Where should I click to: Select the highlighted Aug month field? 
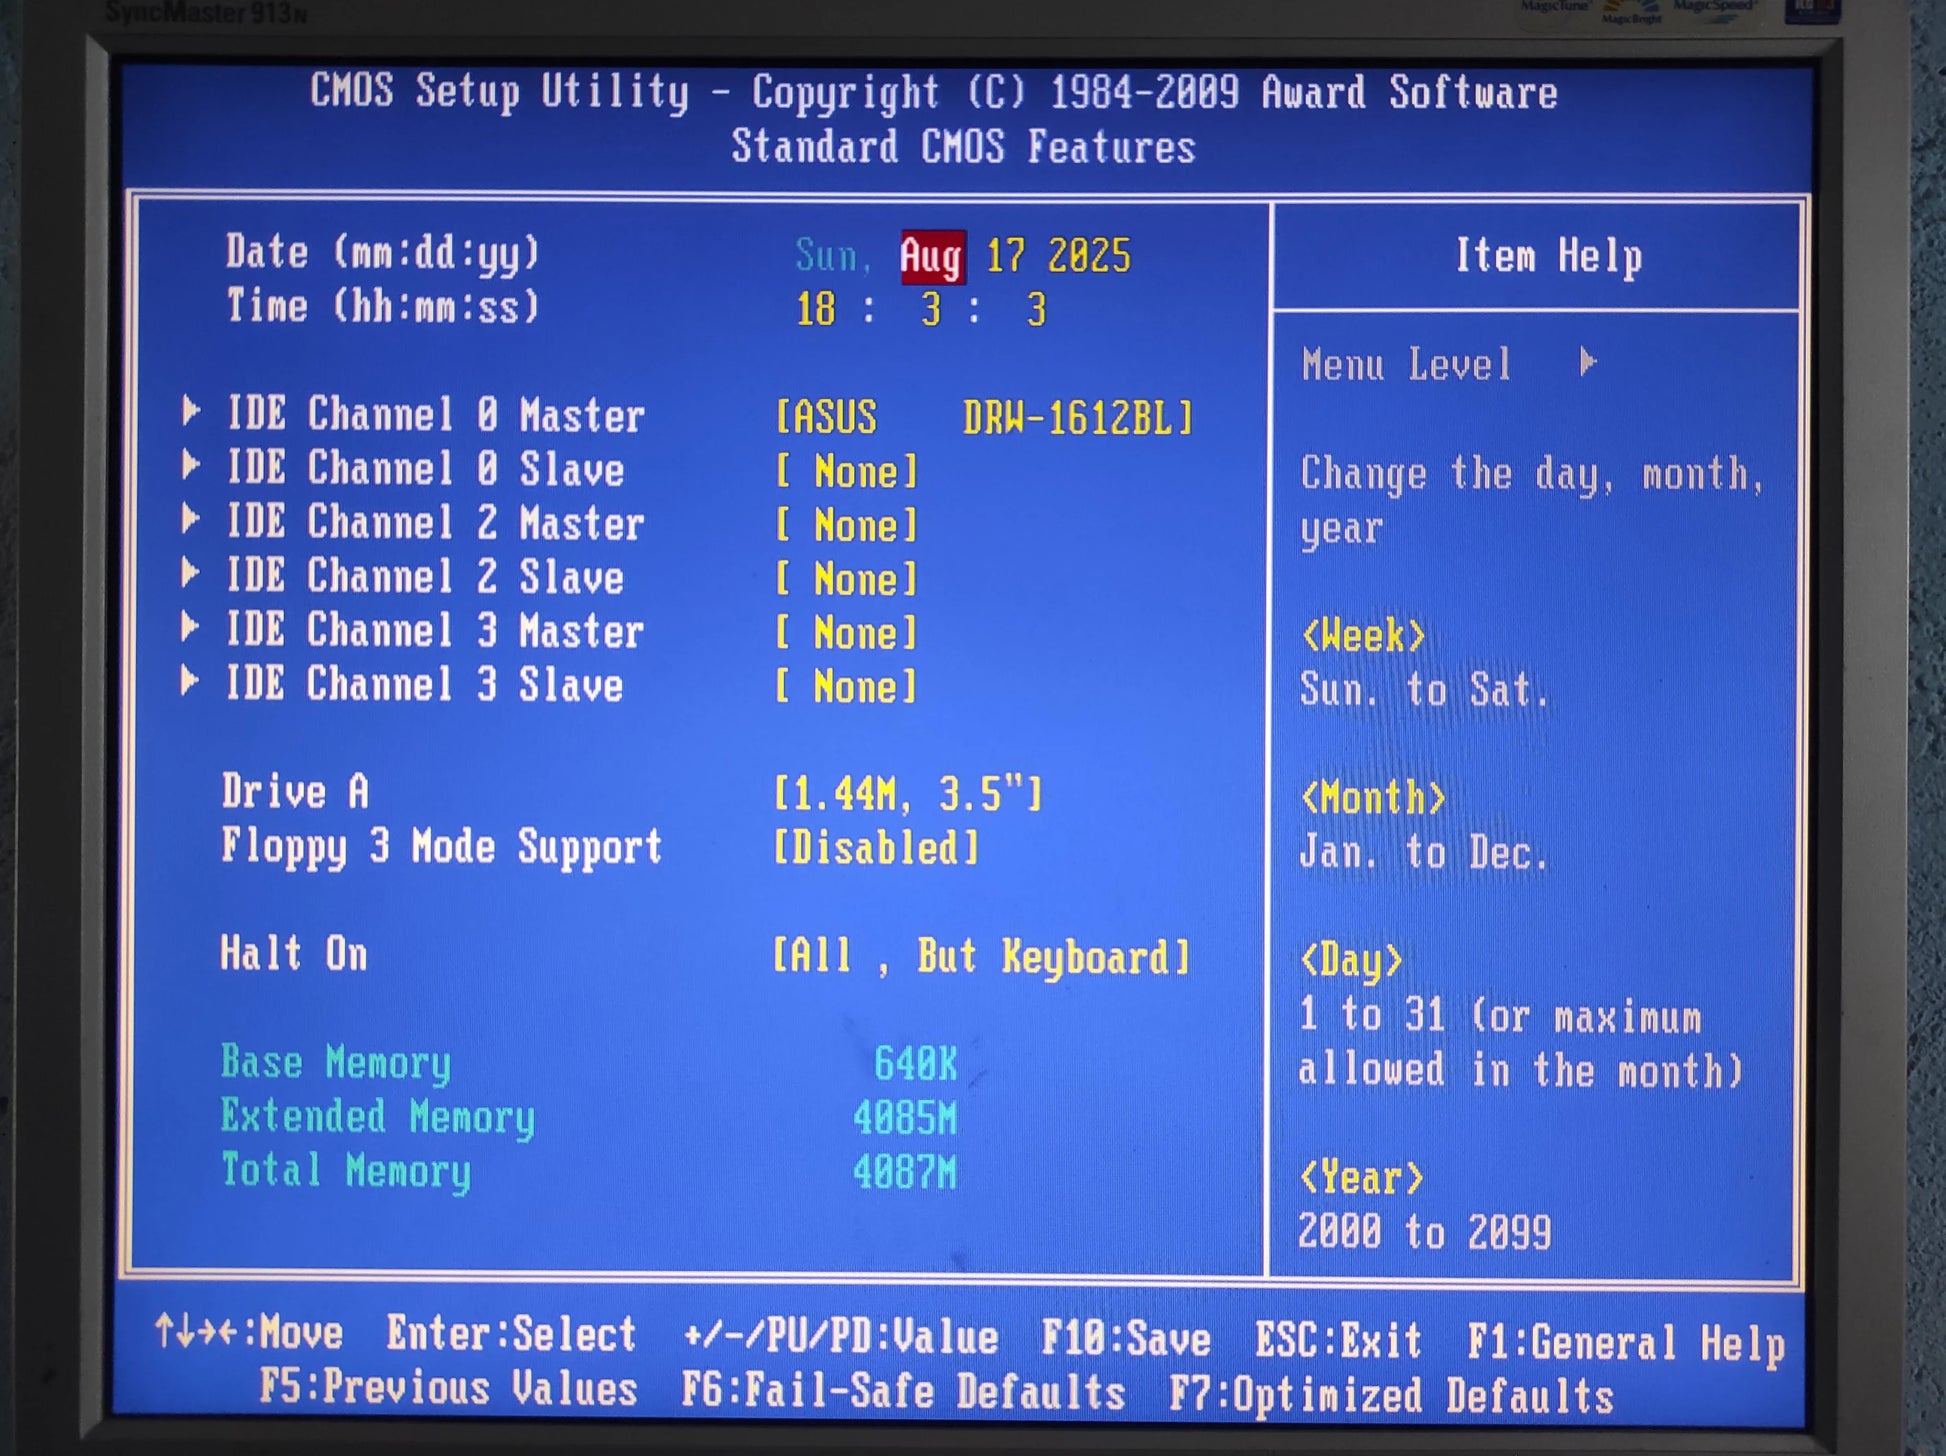[932, 257]
